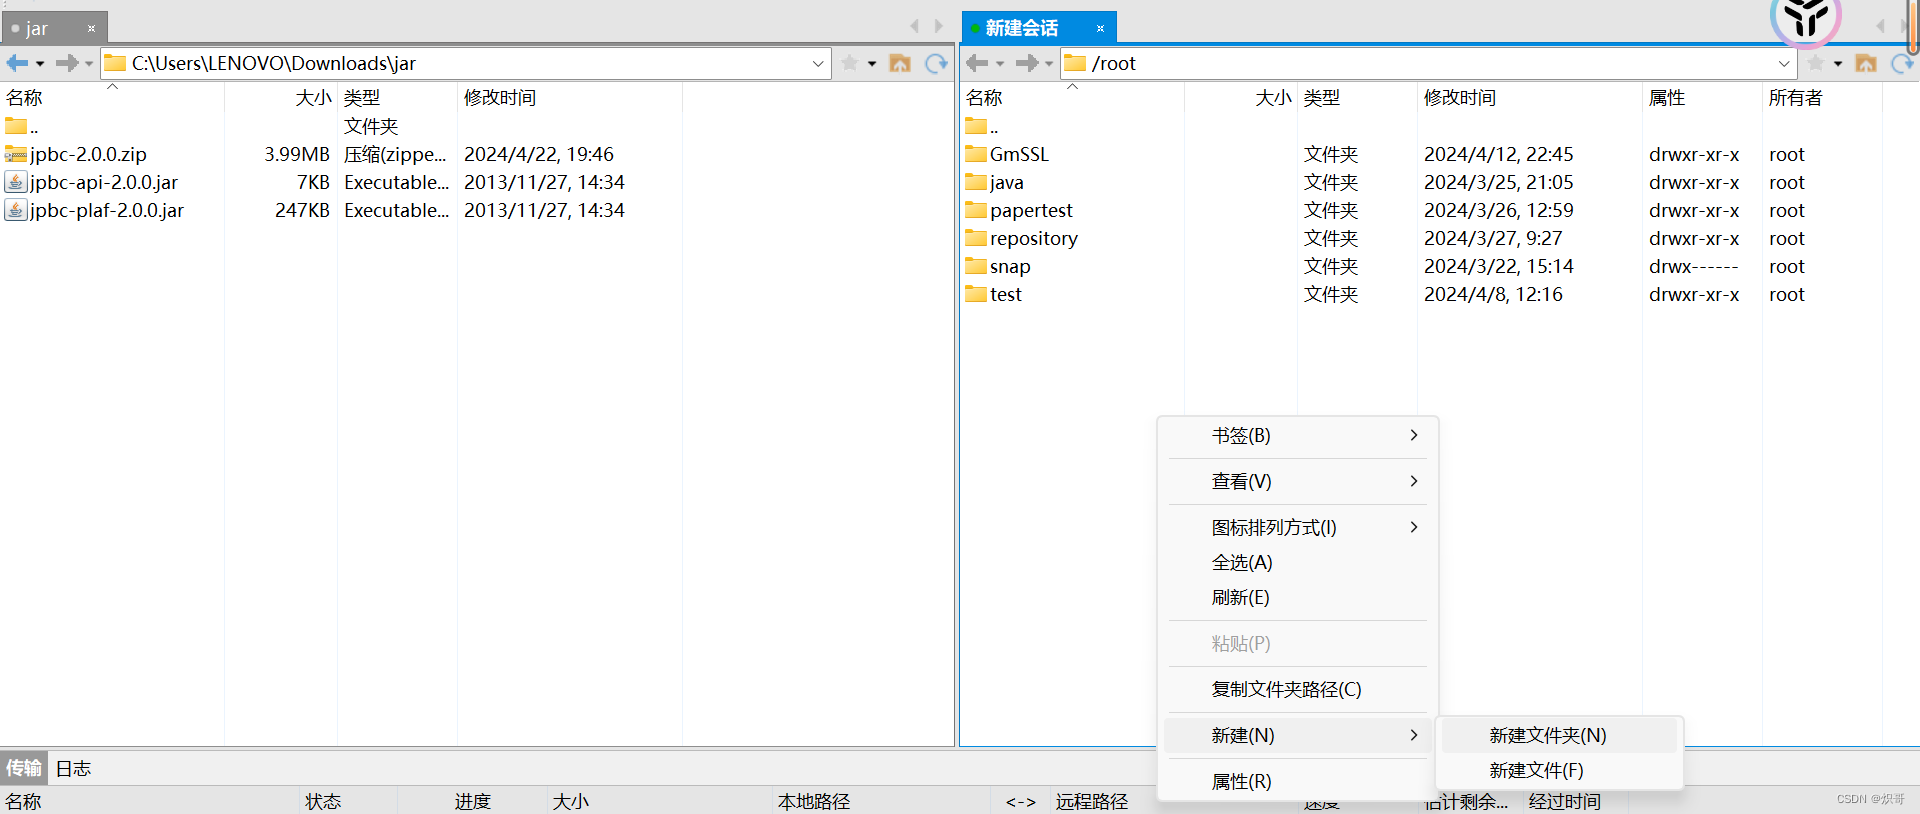The width and height of the screenshot is (1920, 814).
Task: Choose 复制文件夹路径(C) from the context menu
Action: [1297, 690]
